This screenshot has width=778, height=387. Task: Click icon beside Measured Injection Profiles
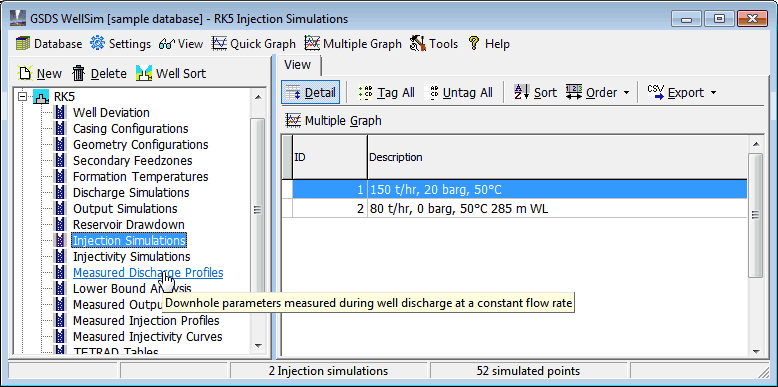[x=61, y=321]
